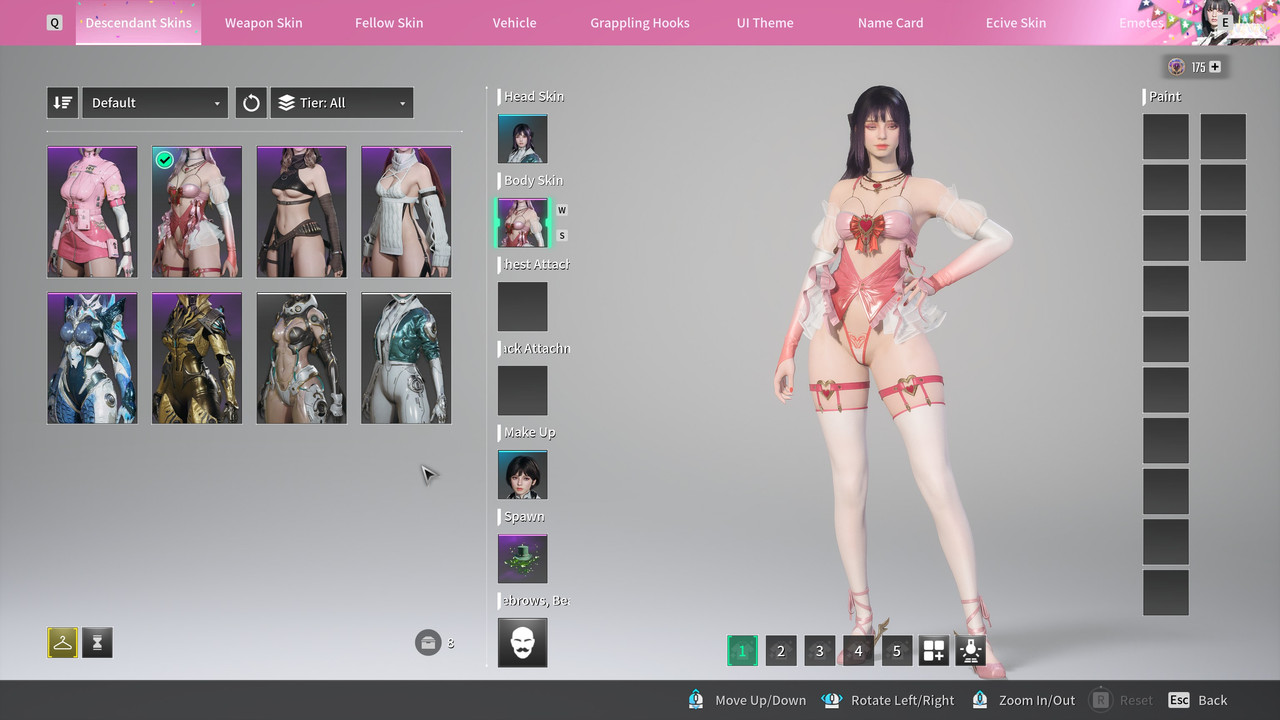The image size is (1280, 720).
Task: Open the Head Skin slot
Action: tap(522, 139)
